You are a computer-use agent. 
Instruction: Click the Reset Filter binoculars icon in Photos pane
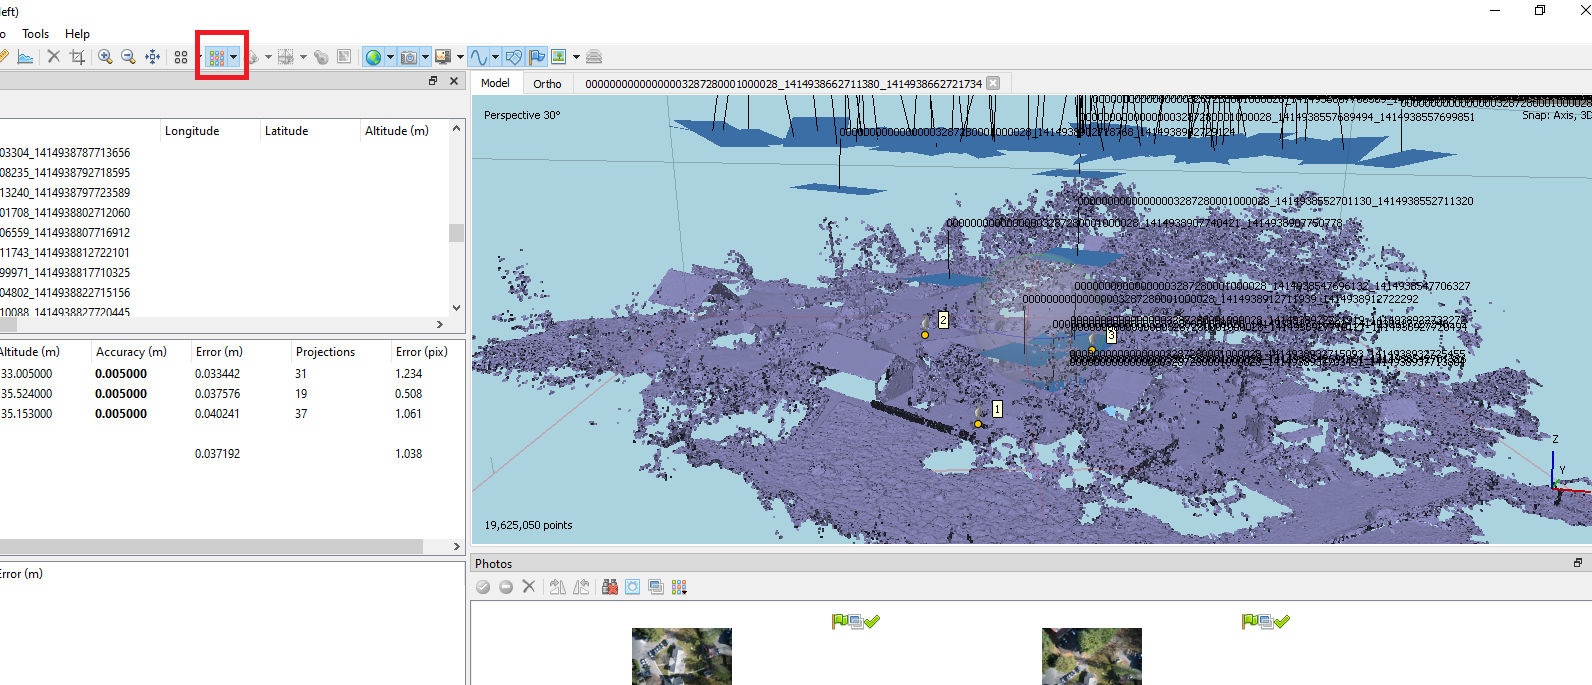(610, 587)
